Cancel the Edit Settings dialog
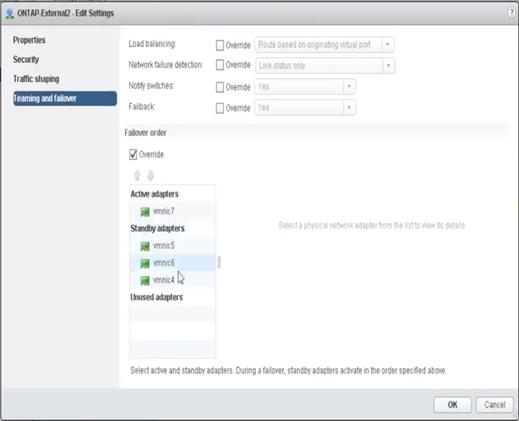Viewport: 519px width, 421px height. [494, 405]
